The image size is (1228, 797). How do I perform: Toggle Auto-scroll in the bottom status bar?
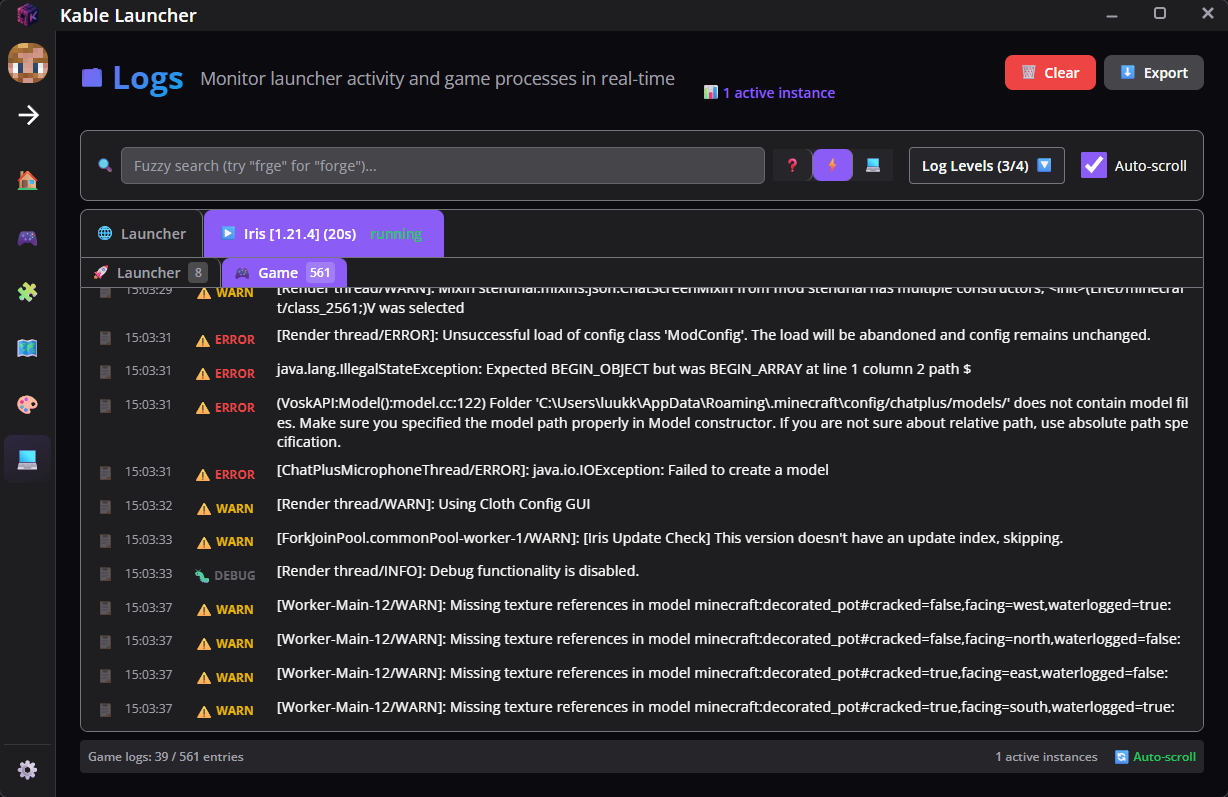(1156, 756)
